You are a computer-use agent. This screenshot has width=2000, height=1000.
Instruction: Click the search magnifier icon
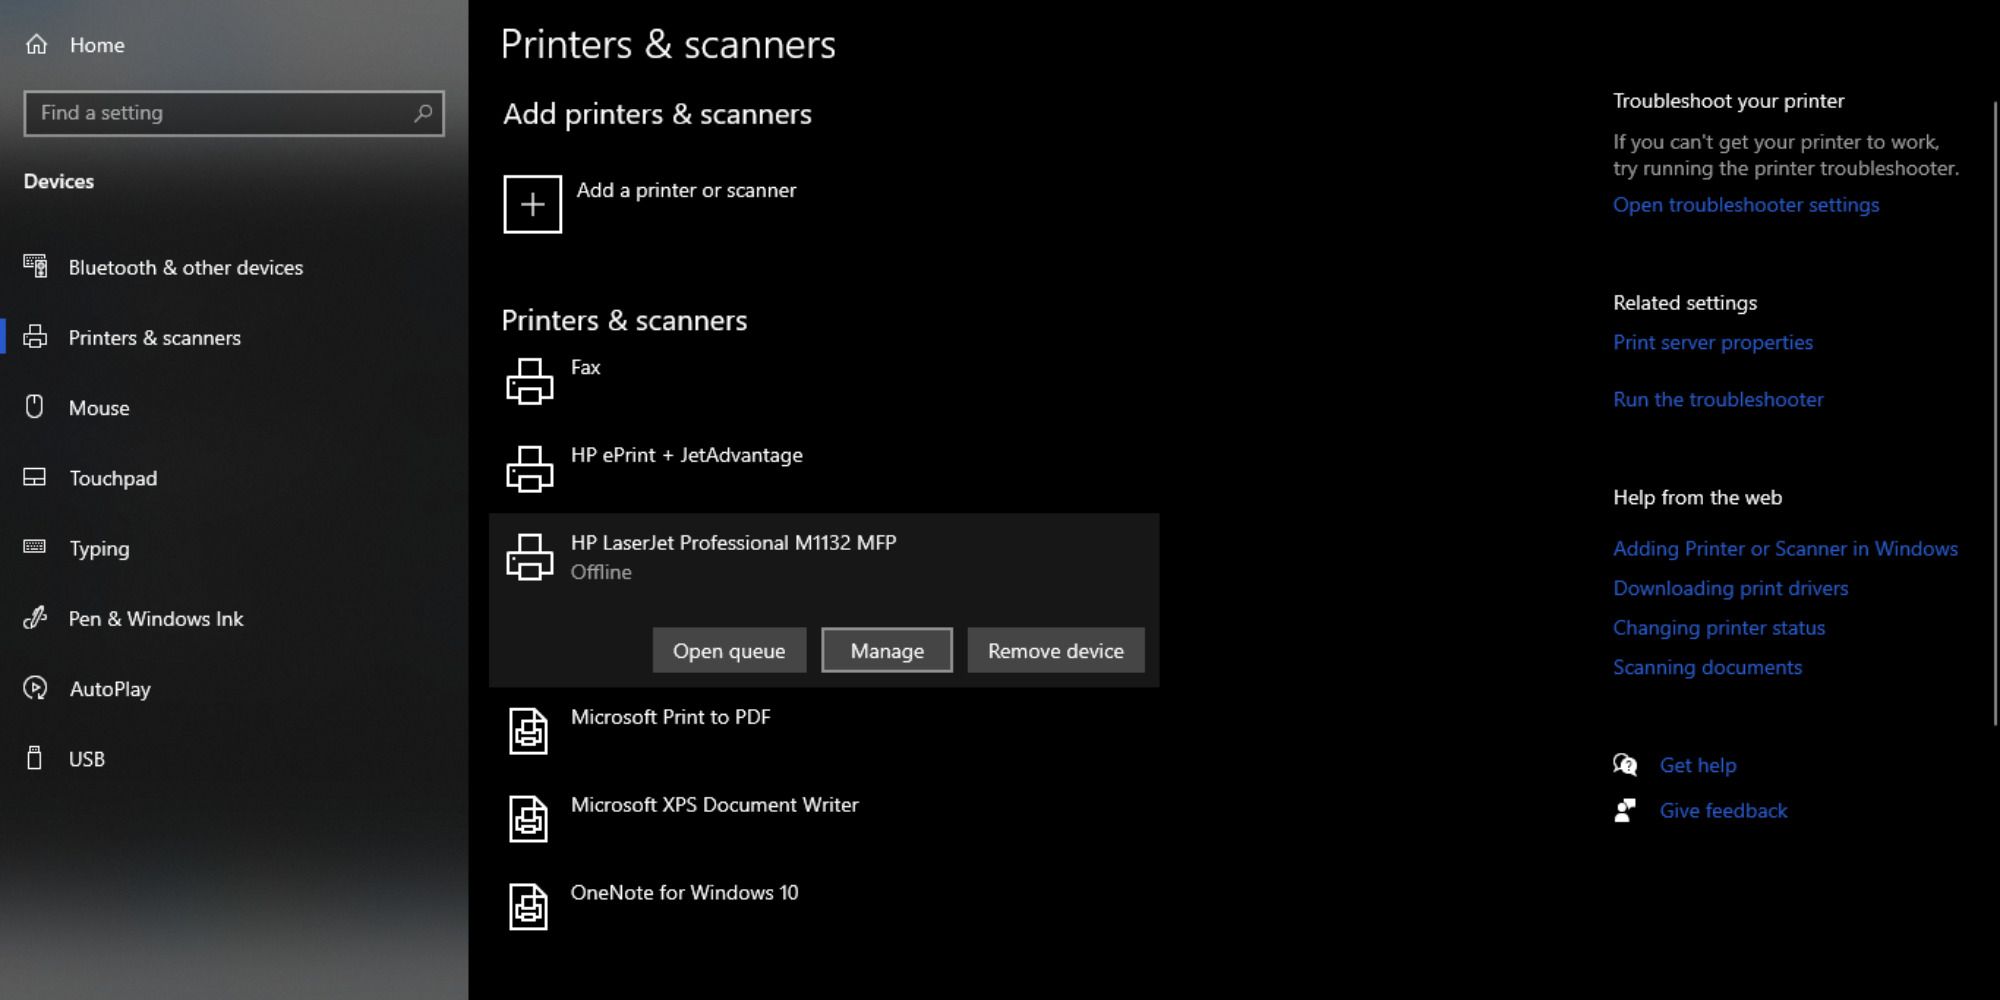(x=423, y=113)
